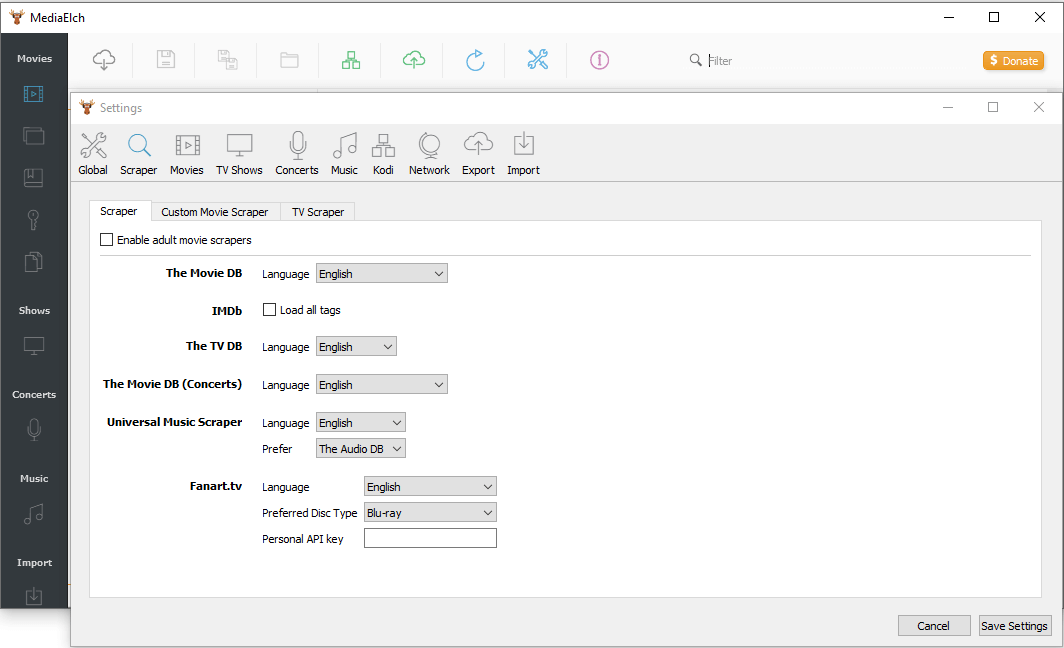Select the Movies film icon in sidebar
Screen dimensions: 1064x648
click(x=33, y=94)
